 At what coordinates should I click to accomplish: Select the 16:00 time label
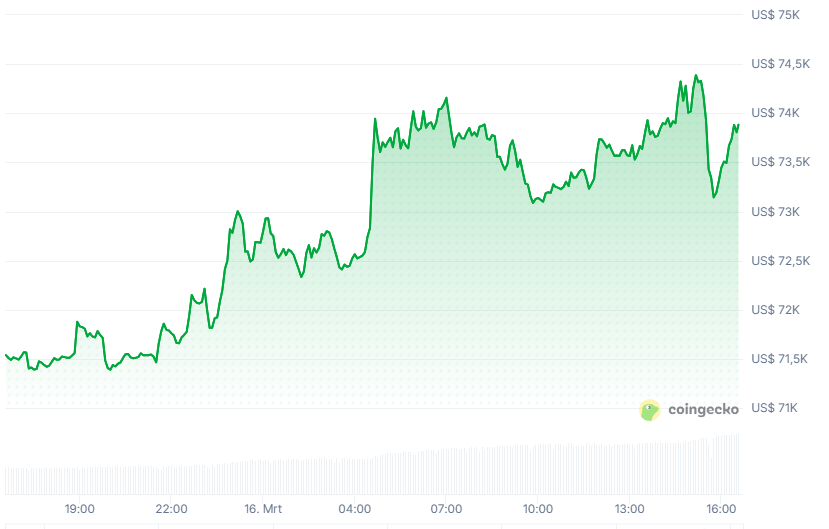[721, 508]
